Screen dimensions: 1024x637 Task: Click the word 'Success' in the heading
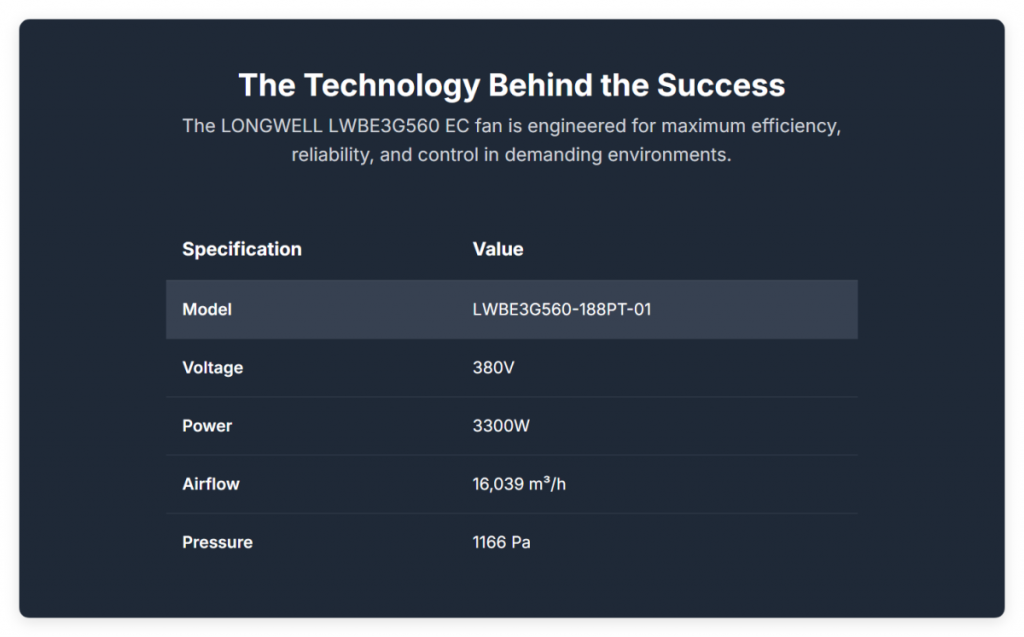(x=720, y=85)
